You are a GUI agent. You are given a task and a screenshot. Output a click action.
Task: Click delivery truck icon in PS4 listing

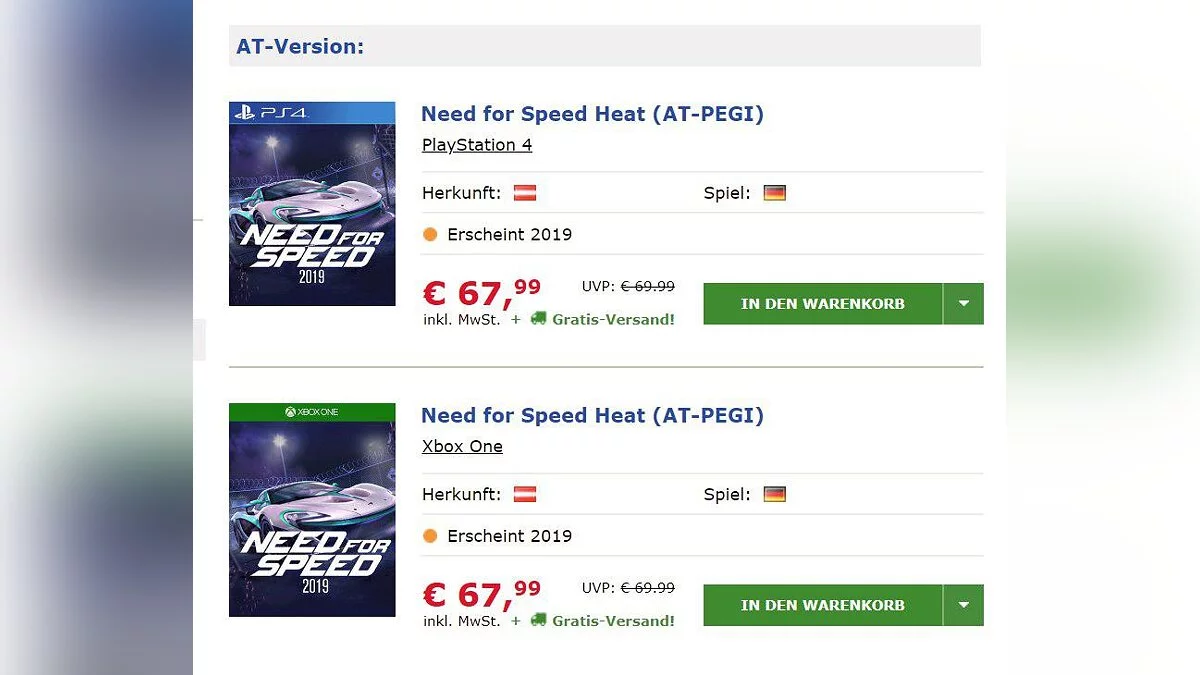point(538,319)
